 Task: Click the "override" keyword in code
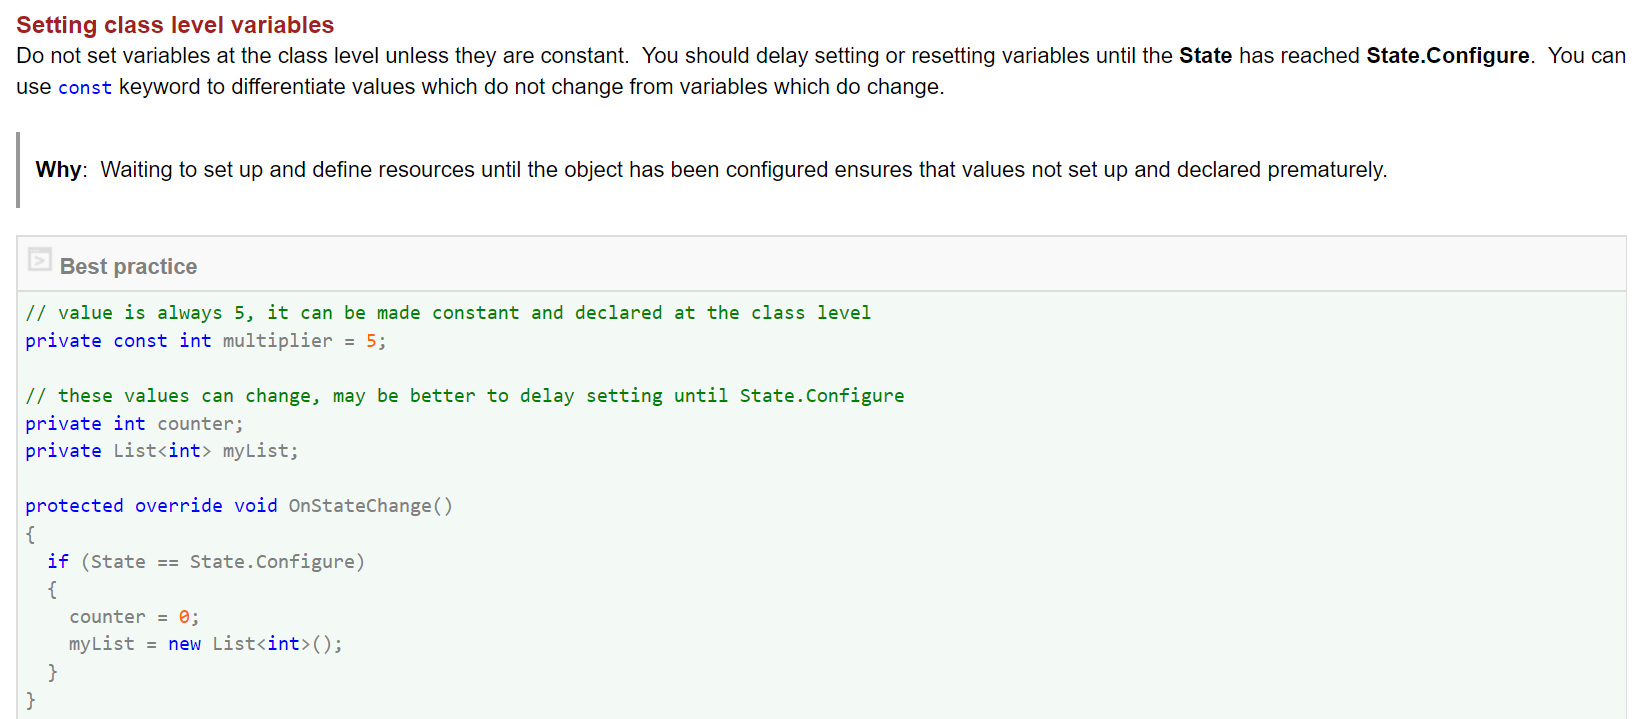(x=178, y=506)
